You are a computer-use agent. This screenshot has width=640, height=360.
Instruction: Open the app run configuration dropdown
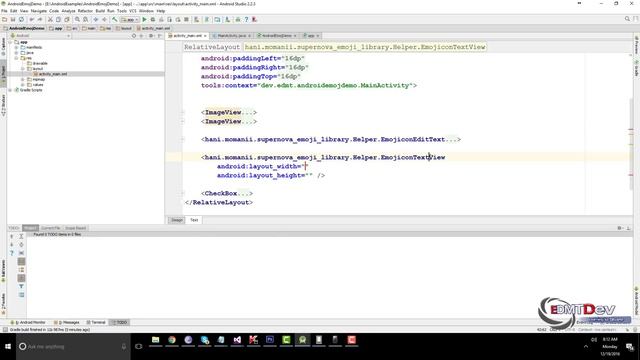(x=129, y=20)
